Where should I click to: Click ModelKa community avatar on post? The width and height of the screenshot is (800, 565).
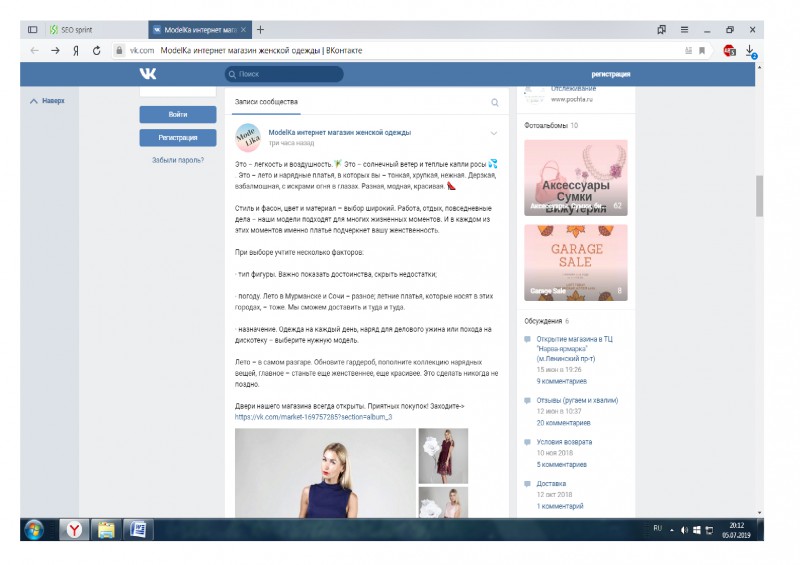point(248,137)
